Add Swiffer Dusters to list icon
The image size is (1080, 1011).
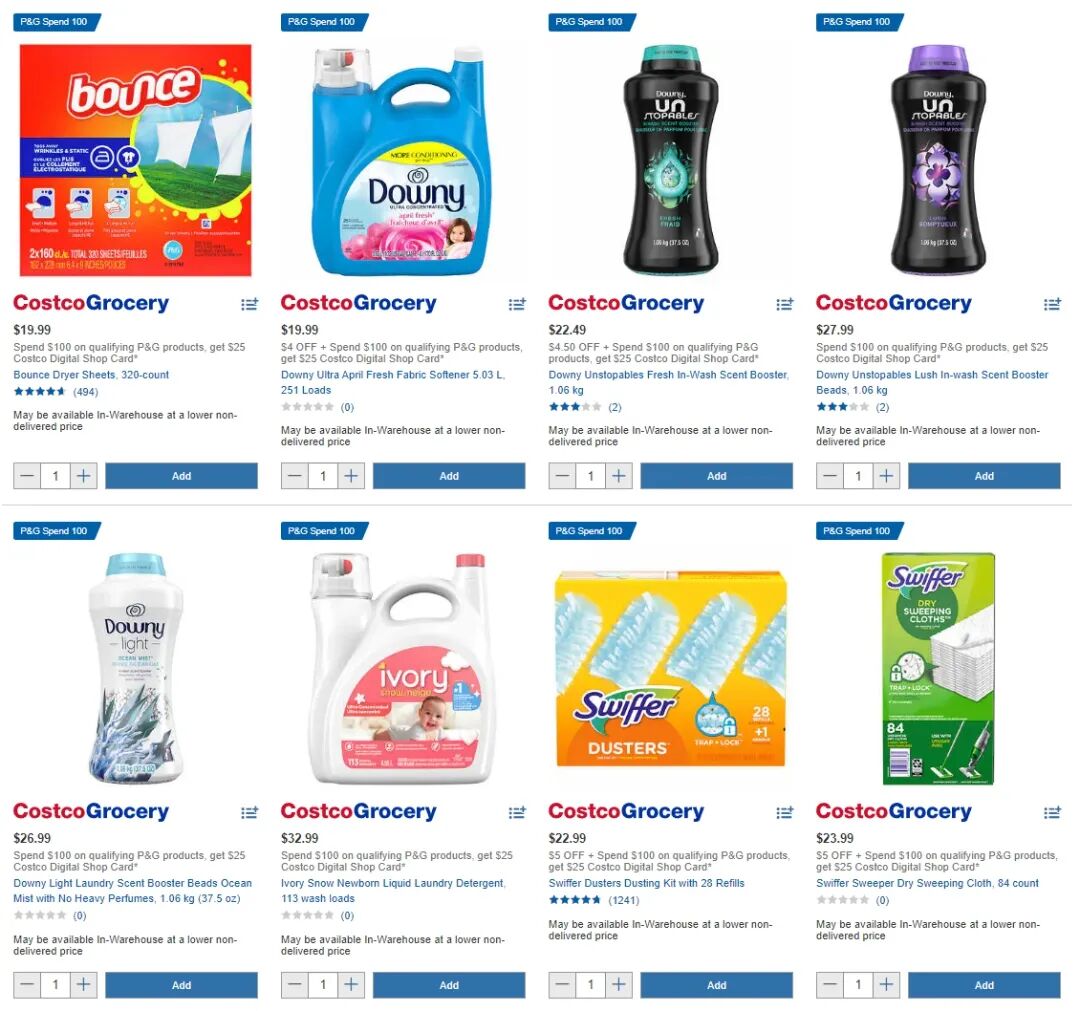coord(785,813)
